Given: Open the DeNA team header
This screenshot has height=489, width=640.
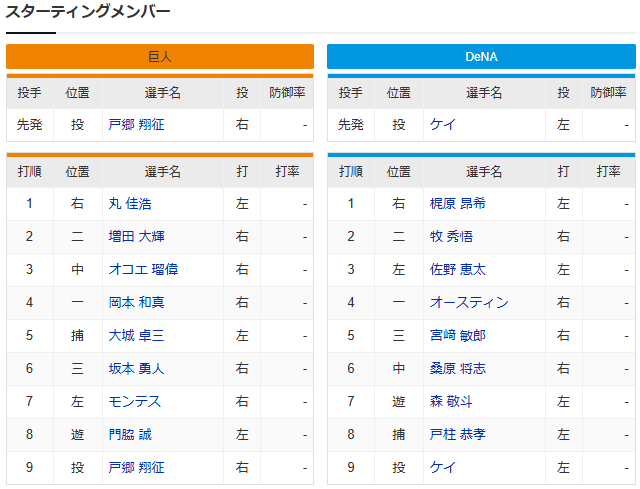Looking at the screenshot, I should click(x=481, y=56).
